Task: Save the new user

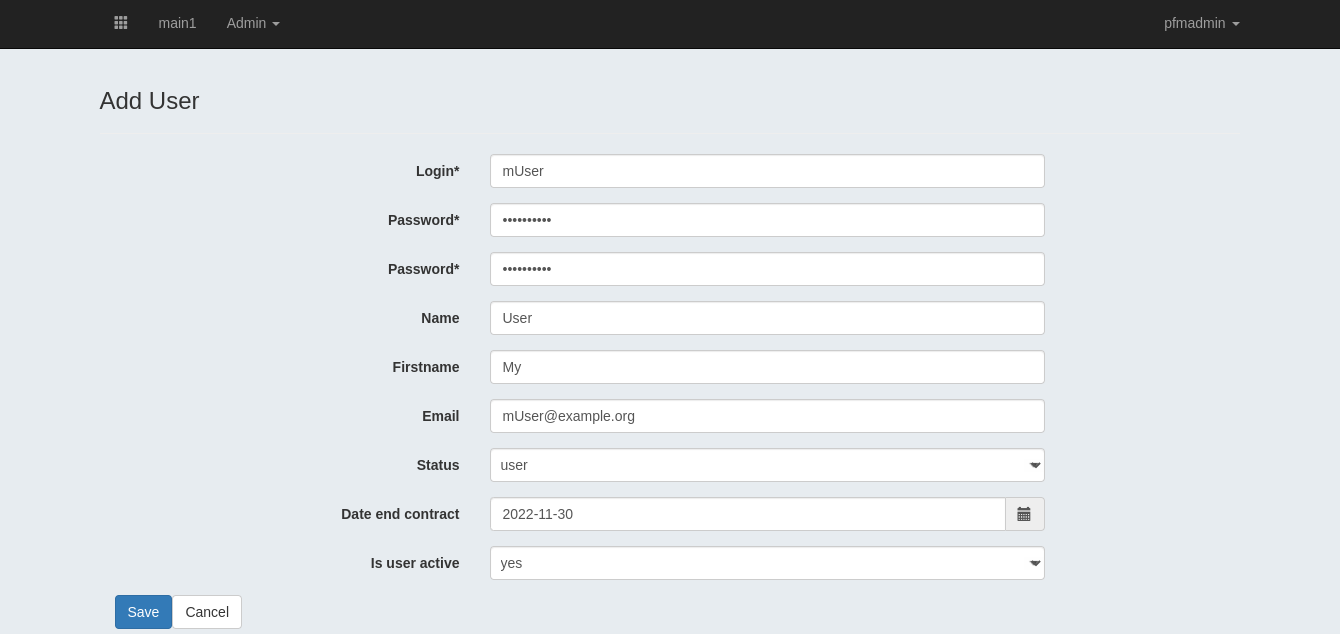Action: pyautogui.click(x=143, y=612)
